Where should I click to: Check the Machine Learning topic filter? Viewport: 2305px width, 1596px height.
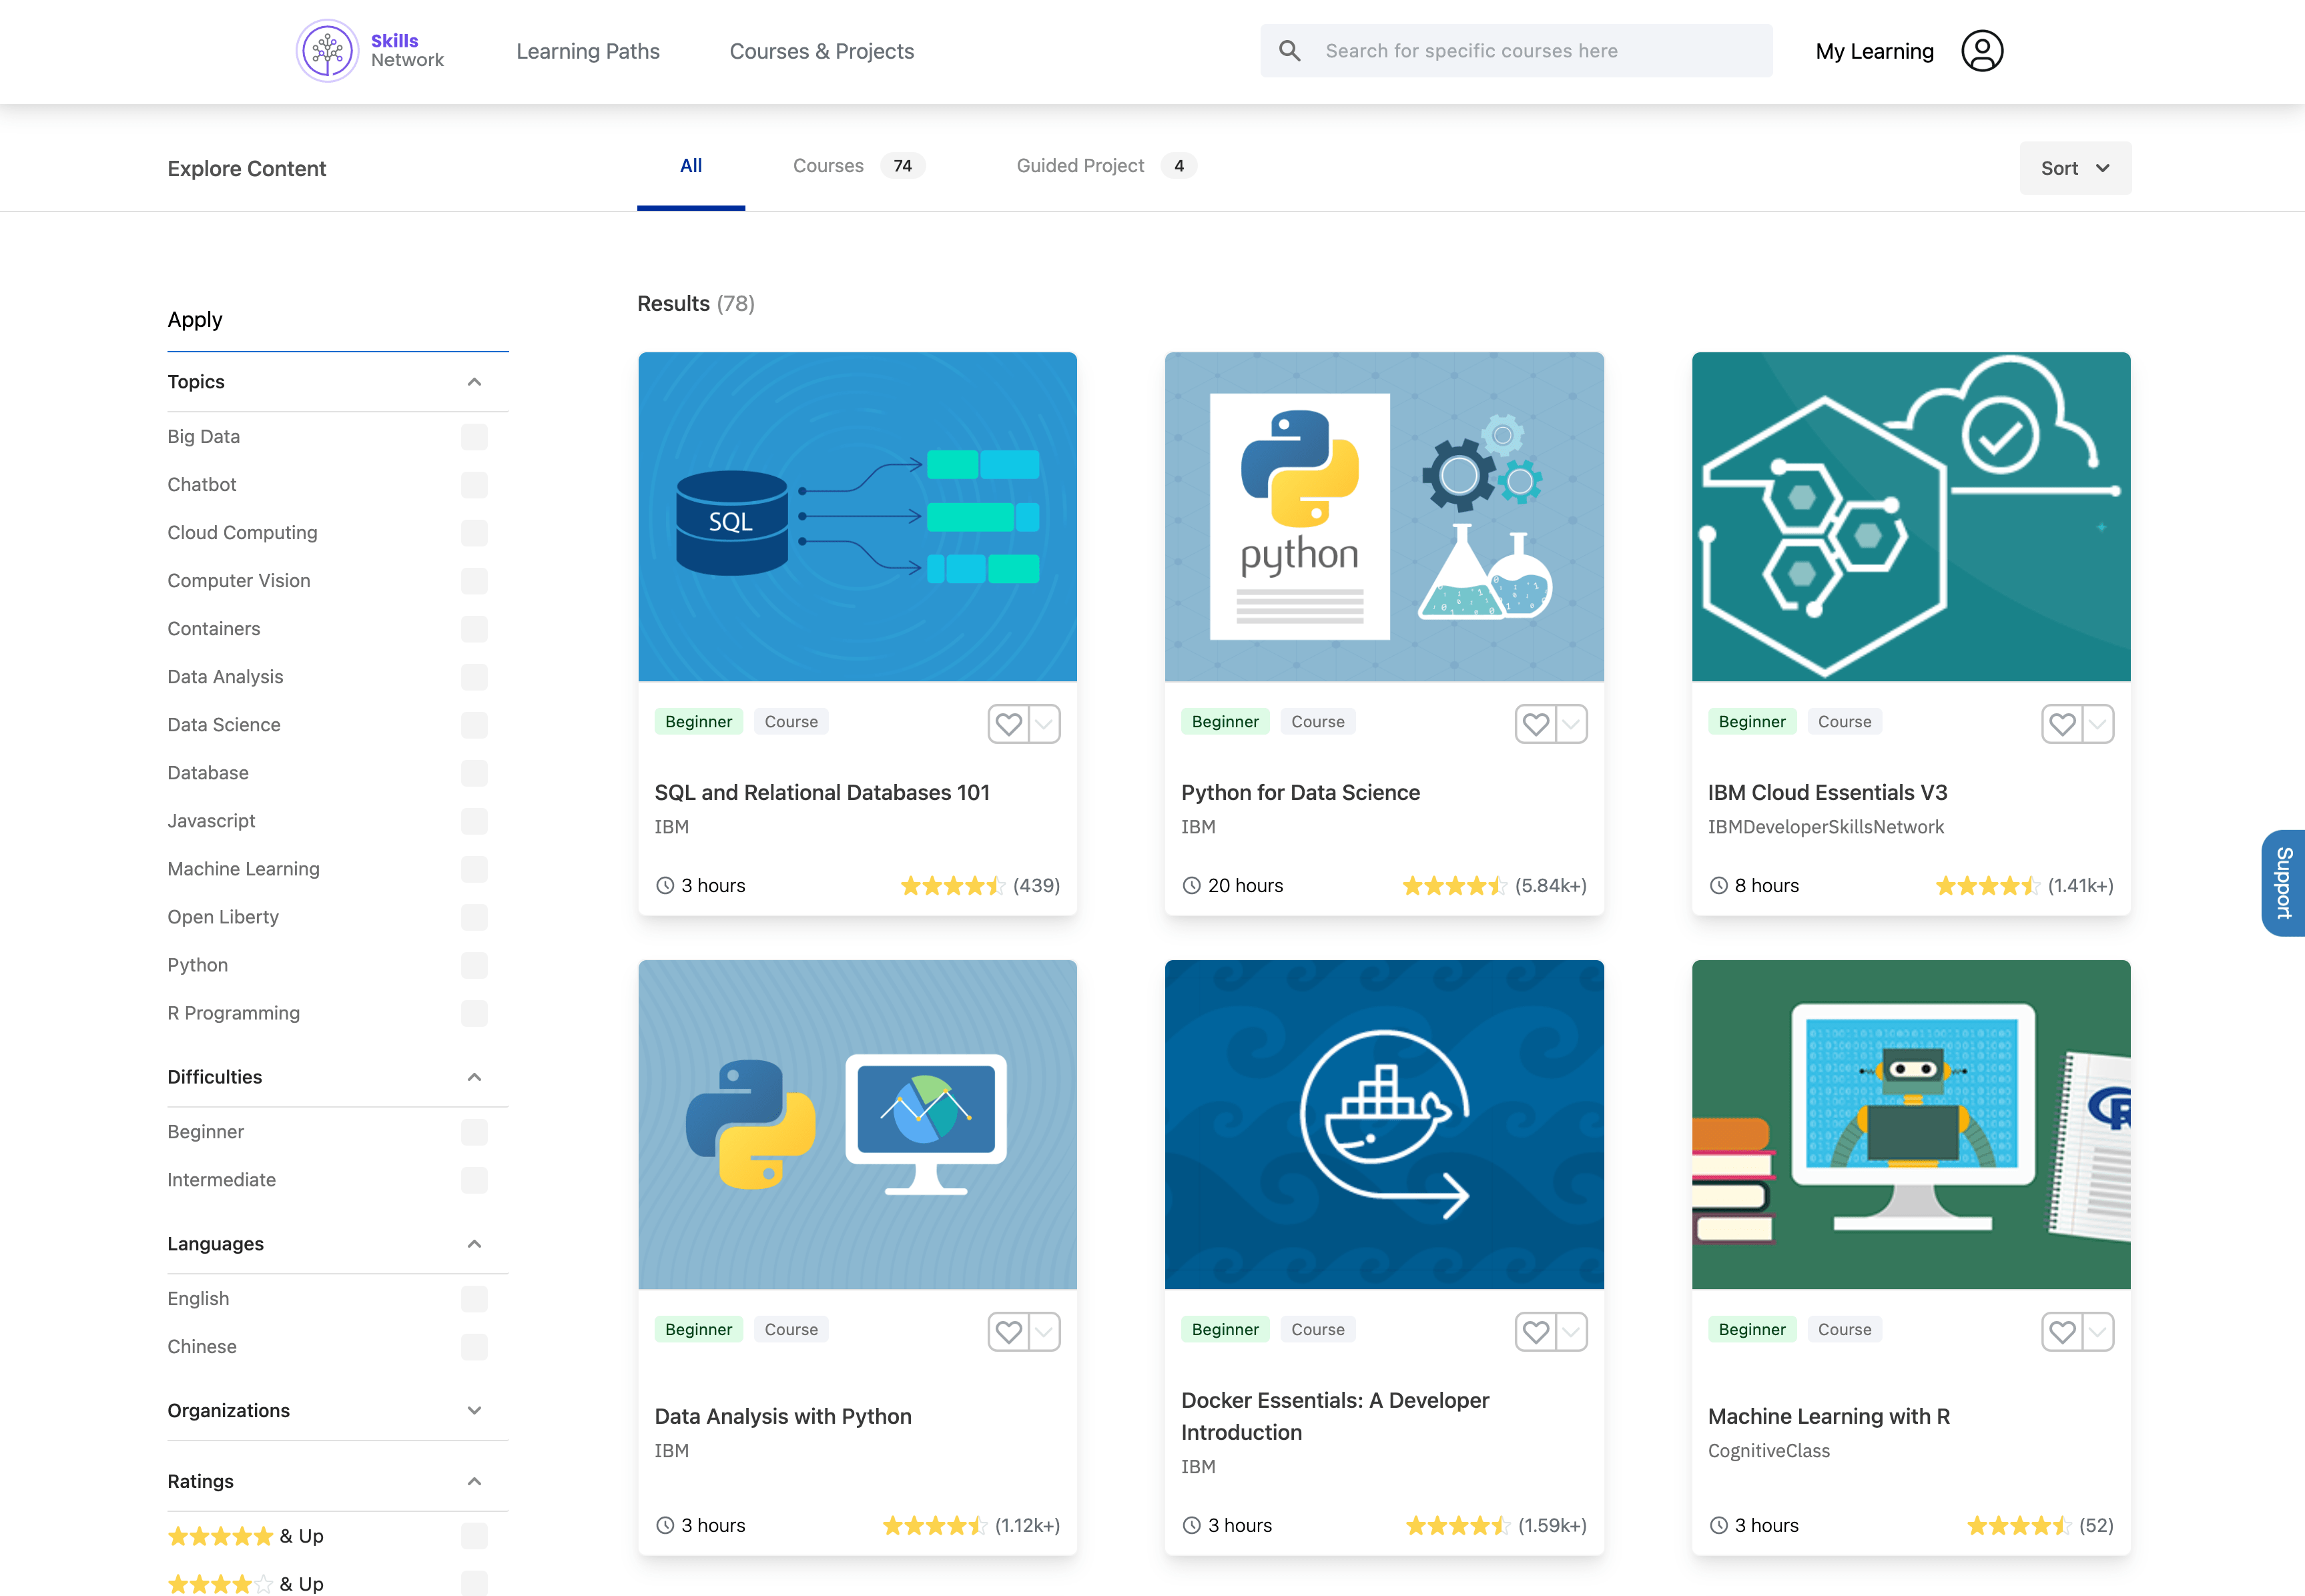(x=474, y=869)
